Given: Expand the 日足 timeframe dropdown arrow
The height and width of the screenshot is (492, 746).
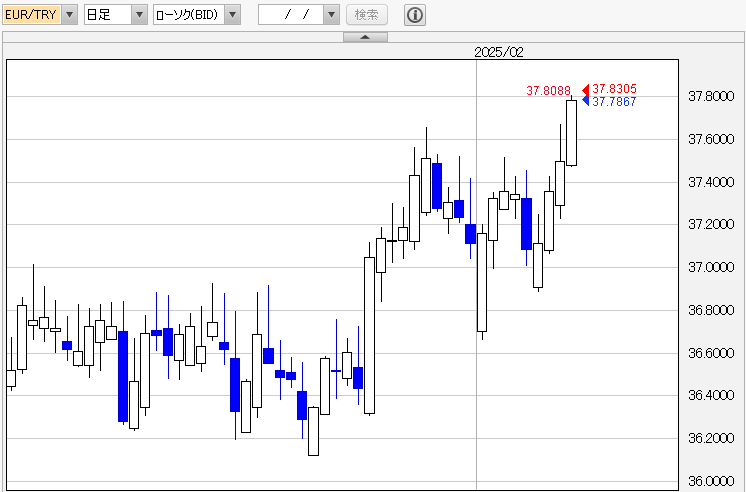Looking at the screenshot, I should coord(139,15).
